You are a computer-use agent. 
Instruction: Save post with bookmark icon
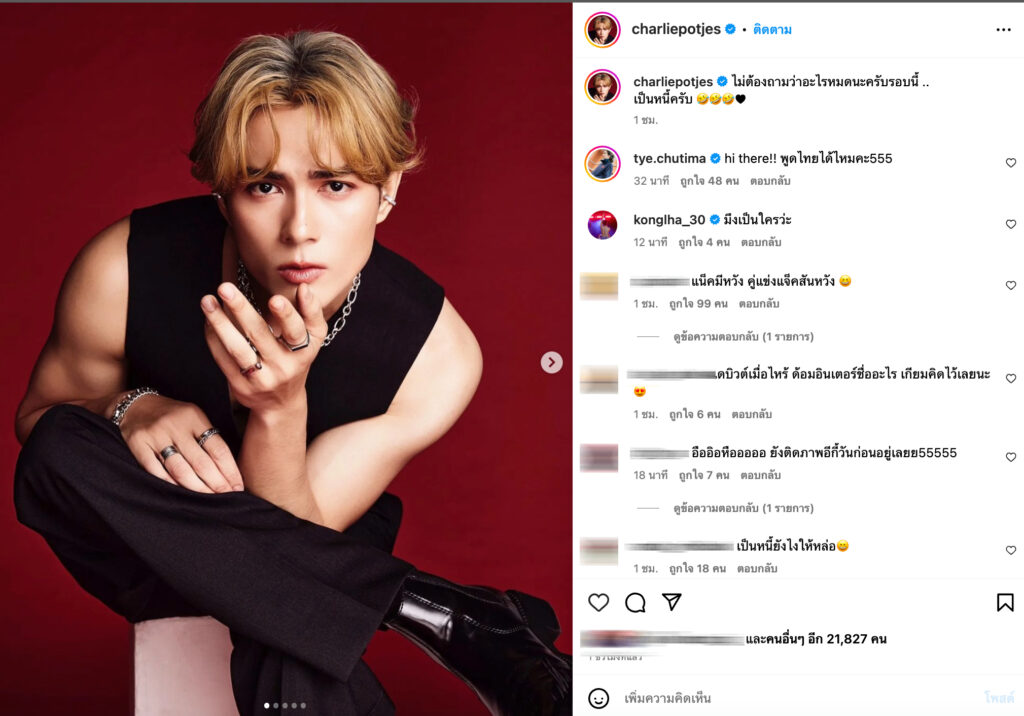[x=1005, y=602]
